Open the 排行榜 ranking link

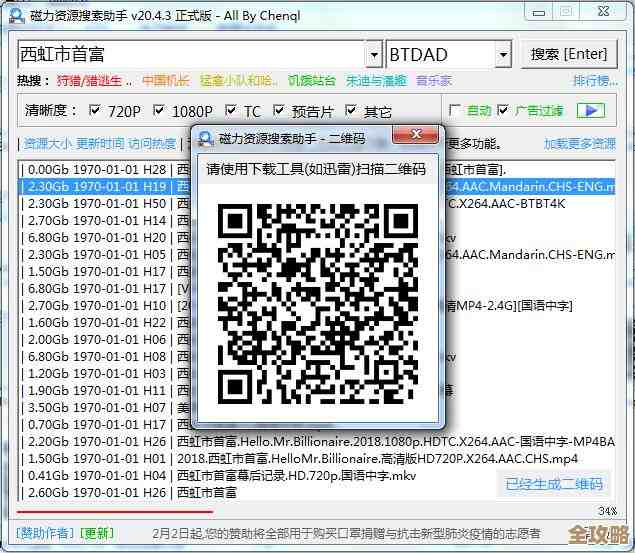(x=594, y=81)
